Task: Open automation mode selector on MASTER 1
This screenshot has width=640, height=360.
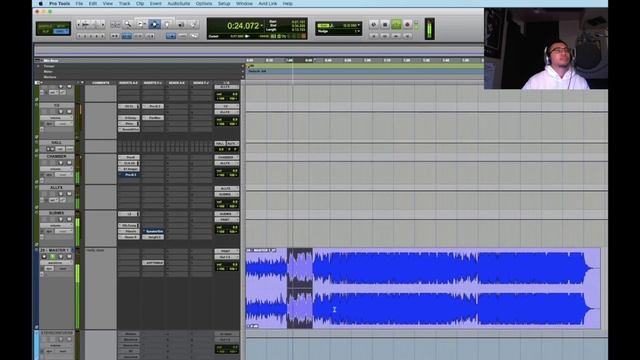Action: click(x=63, y=269)
